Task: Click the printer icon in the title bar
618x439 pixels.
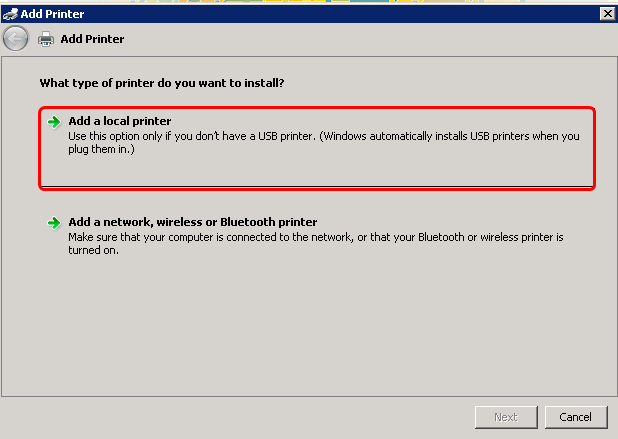Action: [x=10, y=13]
